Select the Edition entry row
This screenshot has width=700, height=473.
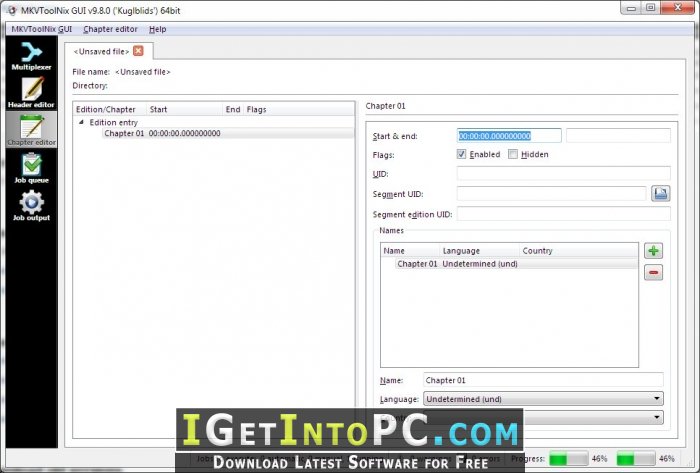113,122
